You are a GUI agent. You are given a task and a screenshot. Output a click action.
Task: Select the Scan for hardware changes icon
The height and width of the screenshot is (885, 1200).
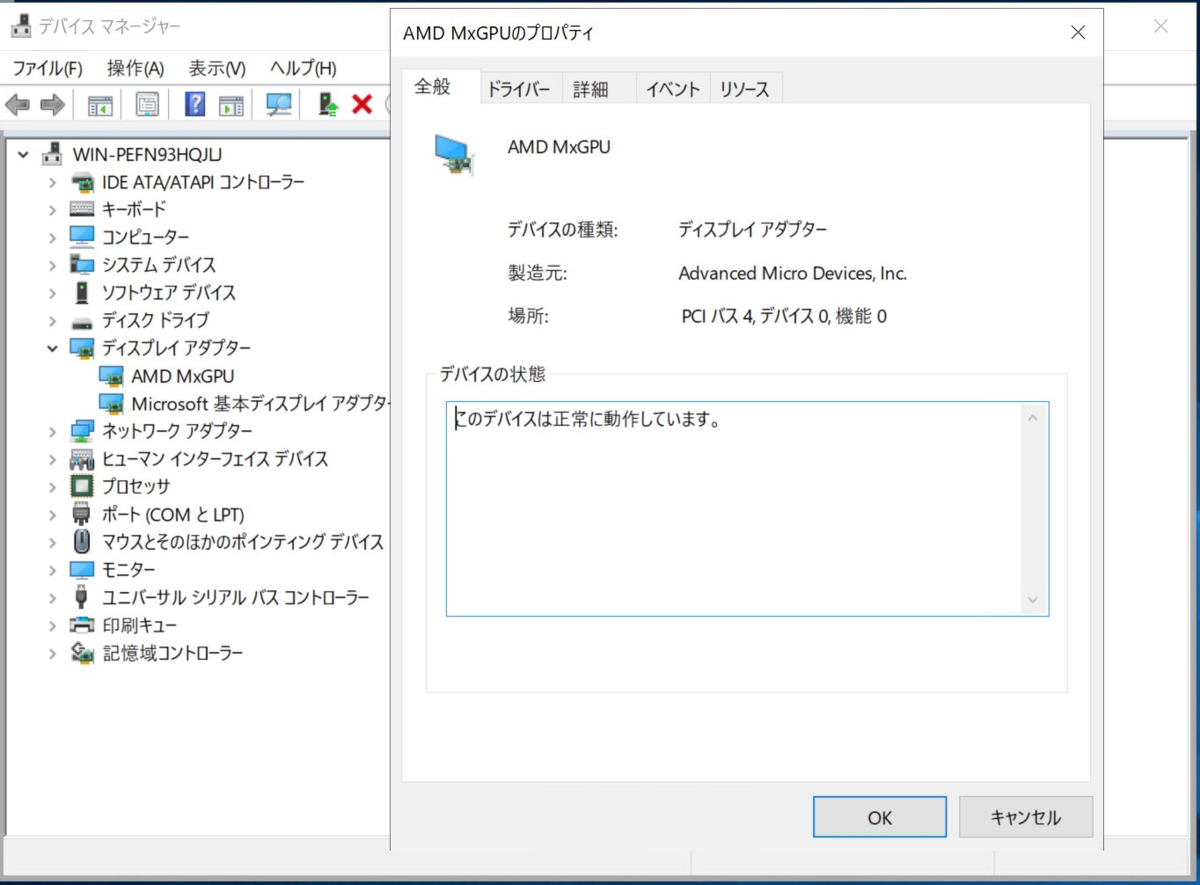(x=280, y=104)
